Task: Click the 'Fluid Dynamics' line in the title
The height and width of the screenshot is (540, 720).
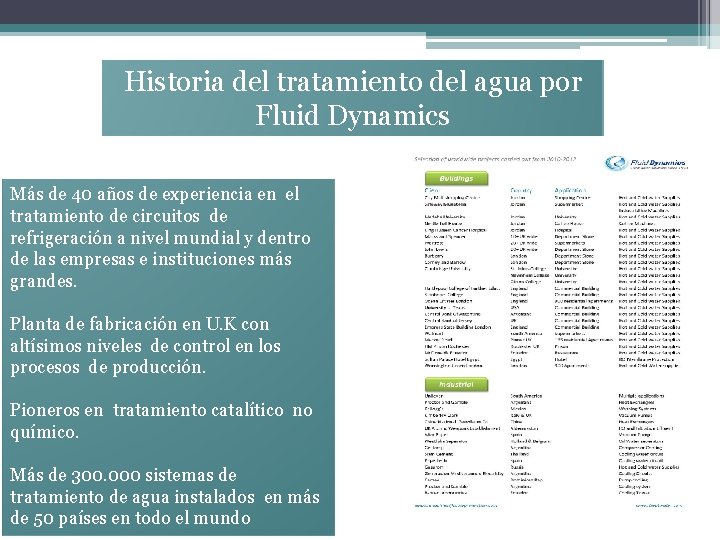Action: 353,115
